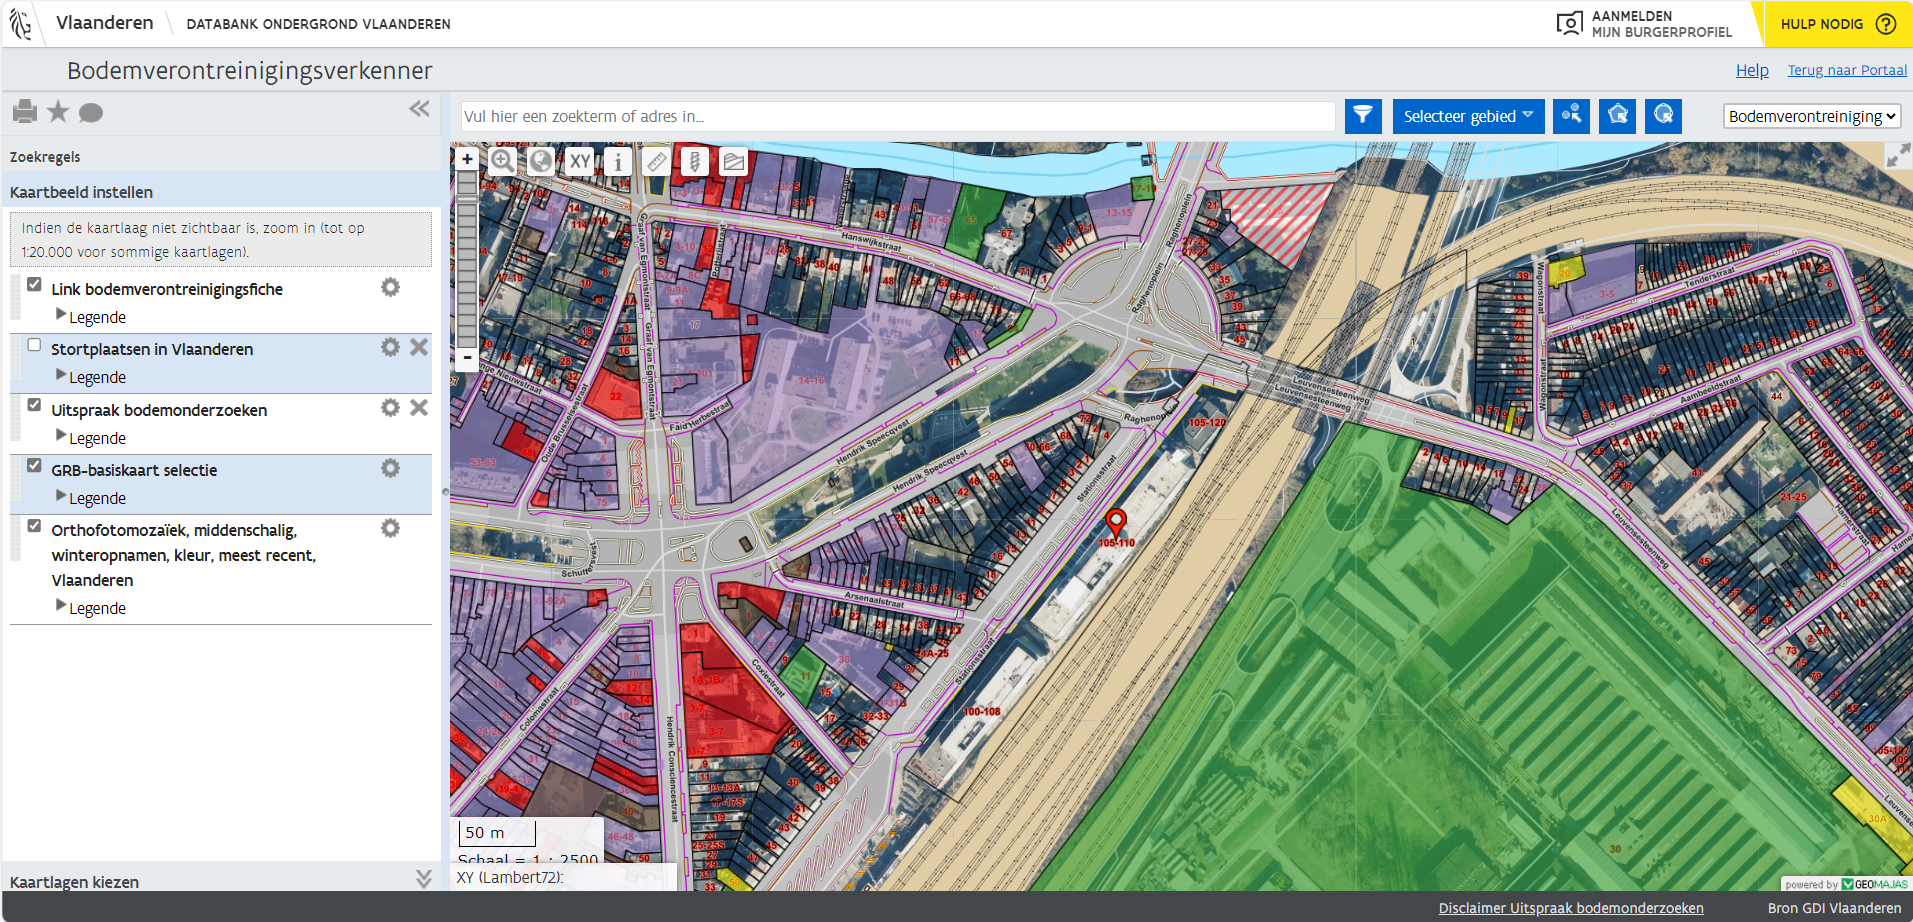Screen dimensions: 1913x922
Task: Activate the info identify tool on map
Action: (618, 161)
